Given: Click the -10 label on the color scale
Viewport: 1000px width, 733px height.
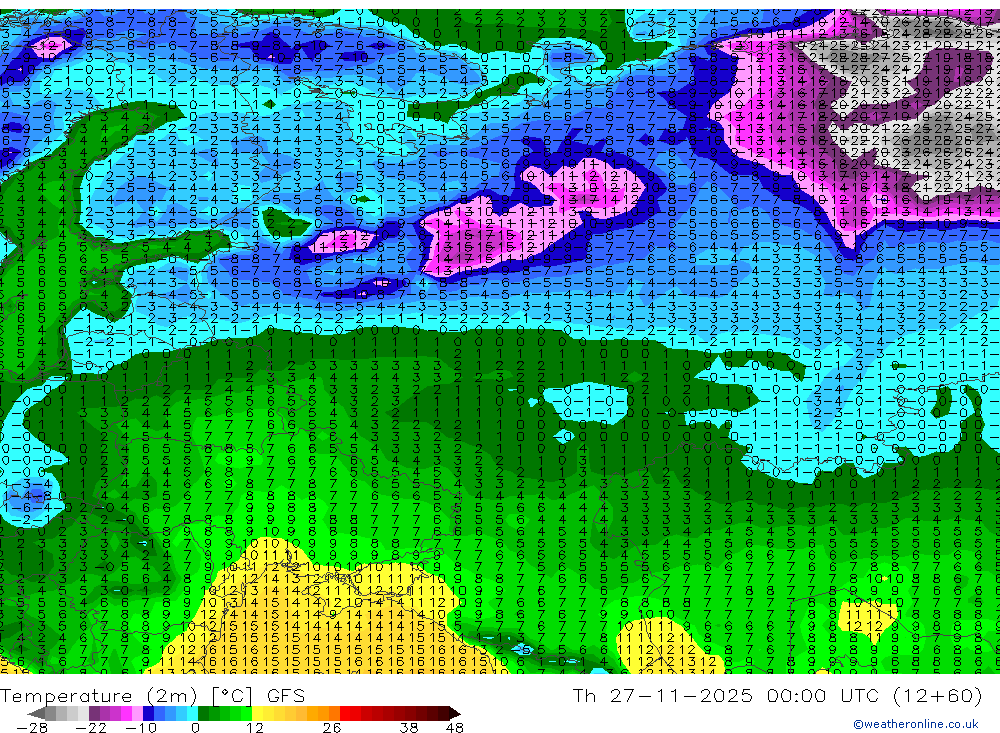Looking at the screenshot, I should point(140,727).
